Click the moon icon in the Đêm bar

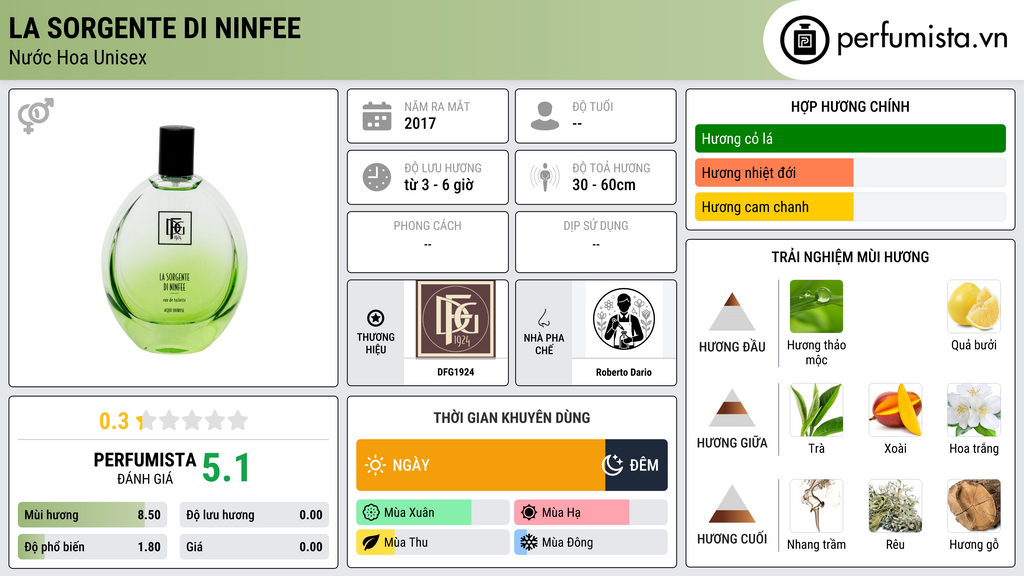[x=613, y=465]
